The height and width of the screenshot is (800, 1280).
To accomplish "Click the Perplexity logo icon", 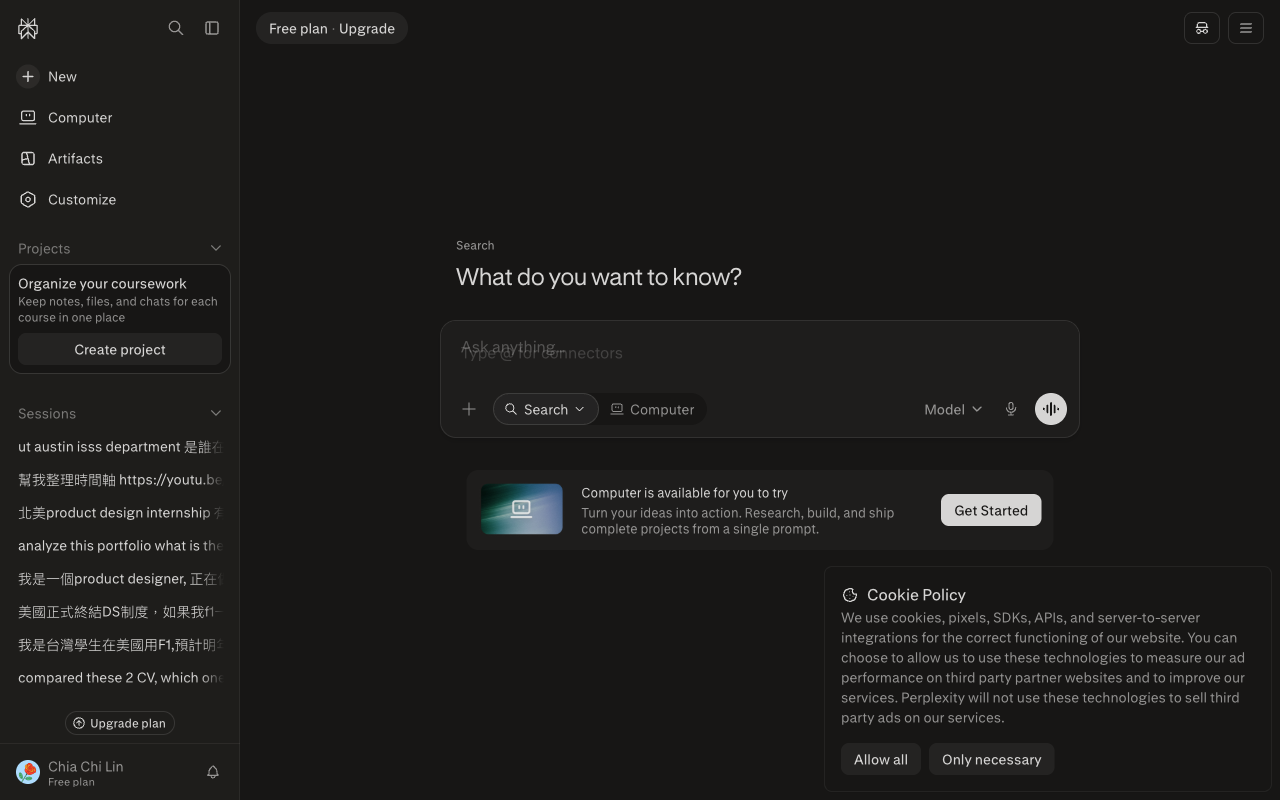I will (x=28, y=28).
